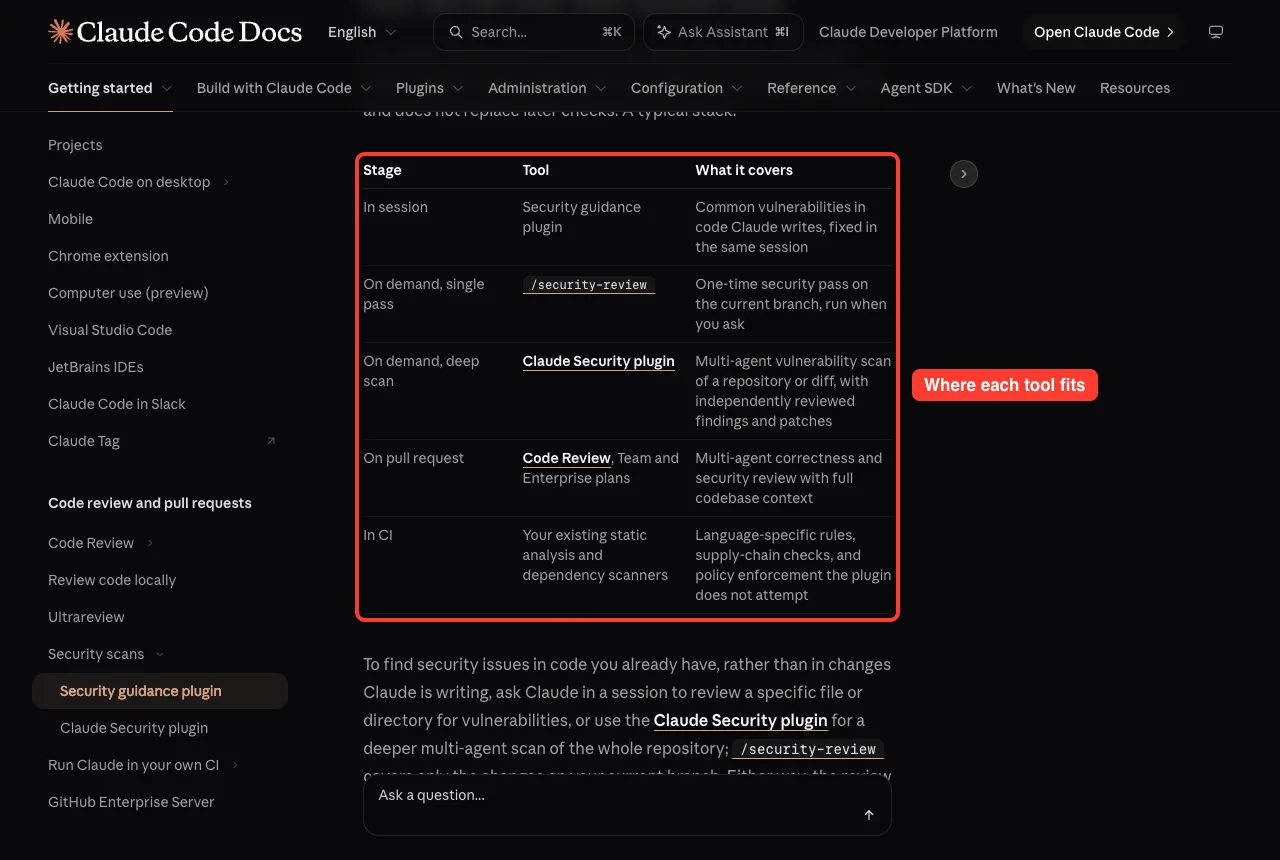Viewport: 1280px width, 860px height.
Task: Go to Review code locally page
Action: coord(112,580)
